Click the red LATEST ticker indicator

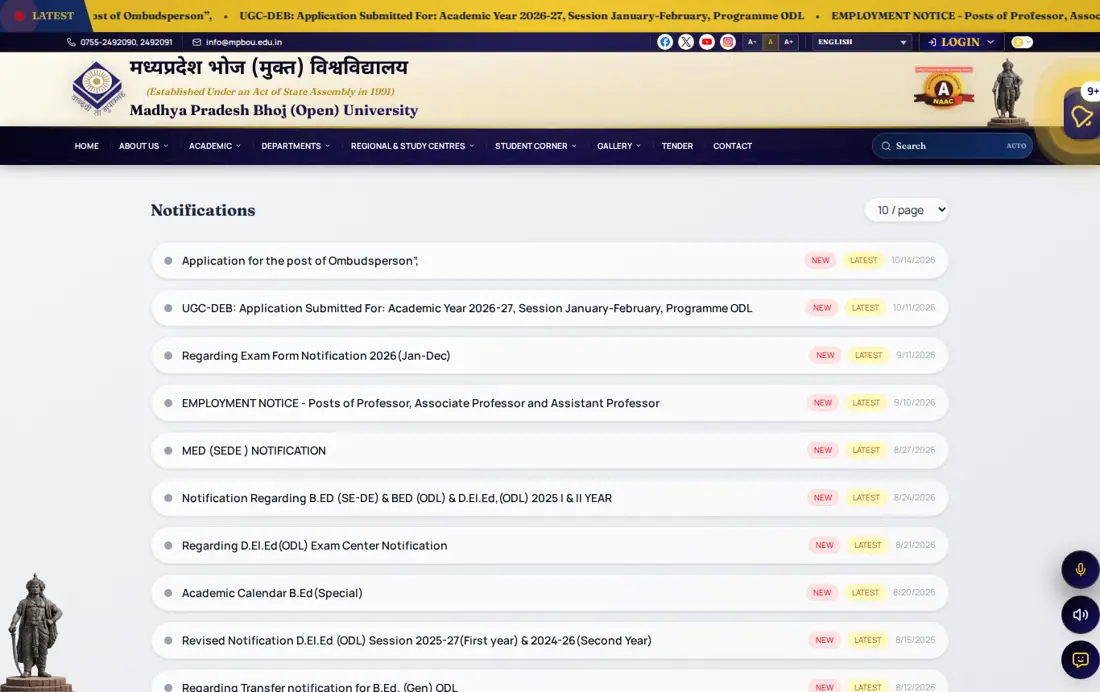coord(19,15)
